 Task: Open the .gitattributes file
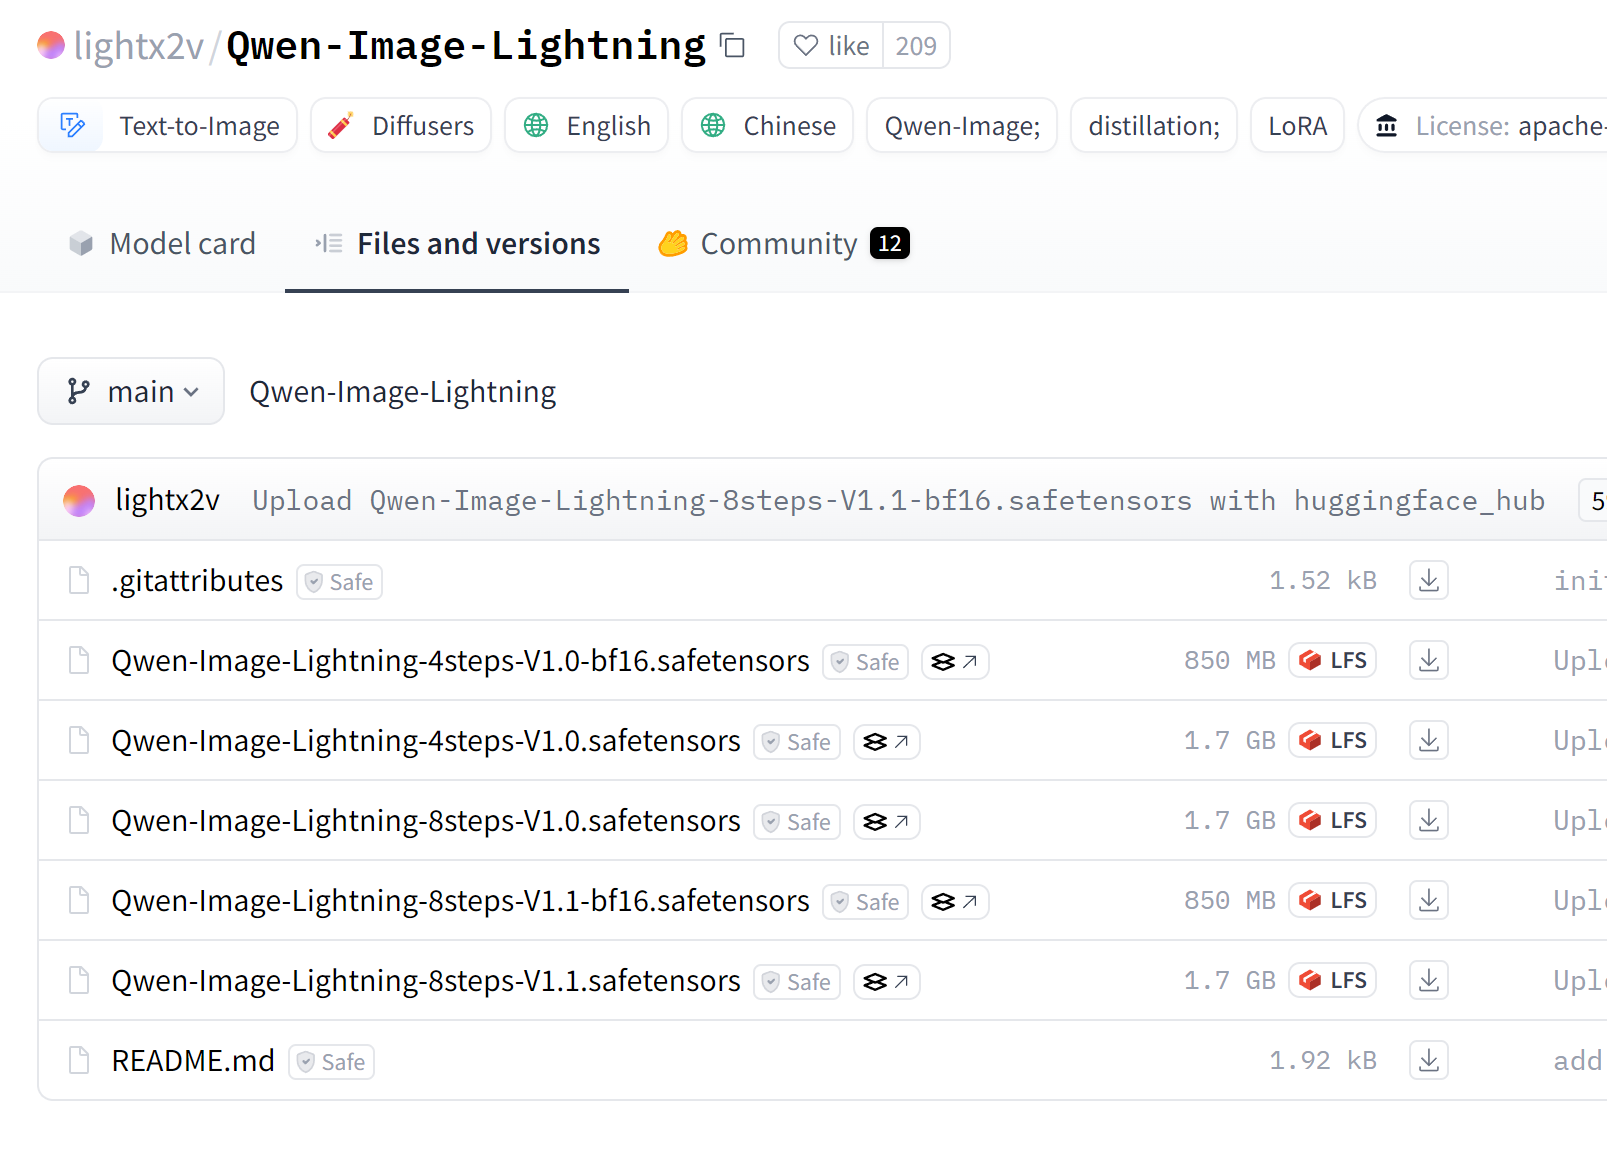click(197, 581)
